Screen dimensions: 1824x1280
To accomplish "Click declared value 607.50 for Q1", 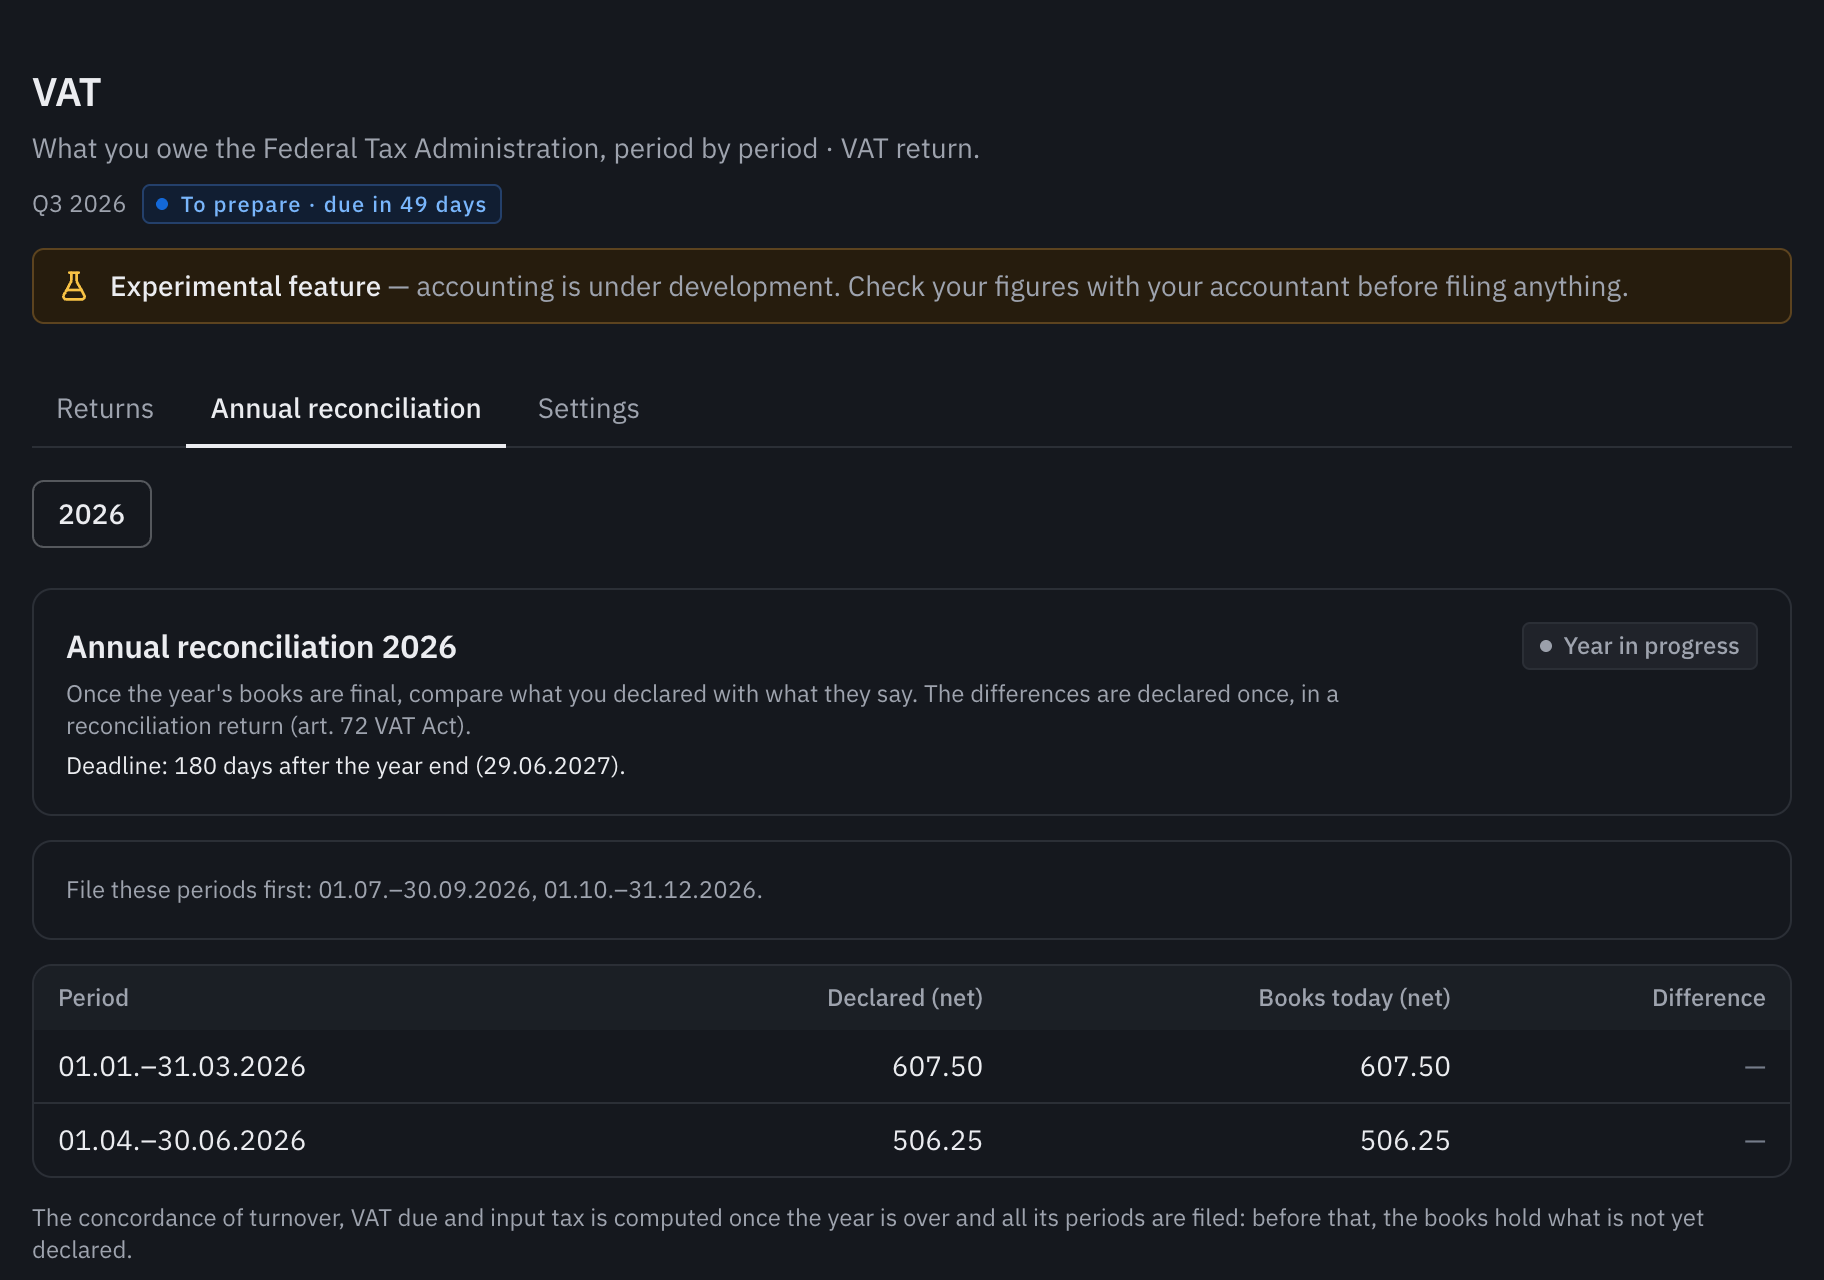I will [x=937, y=1067].
